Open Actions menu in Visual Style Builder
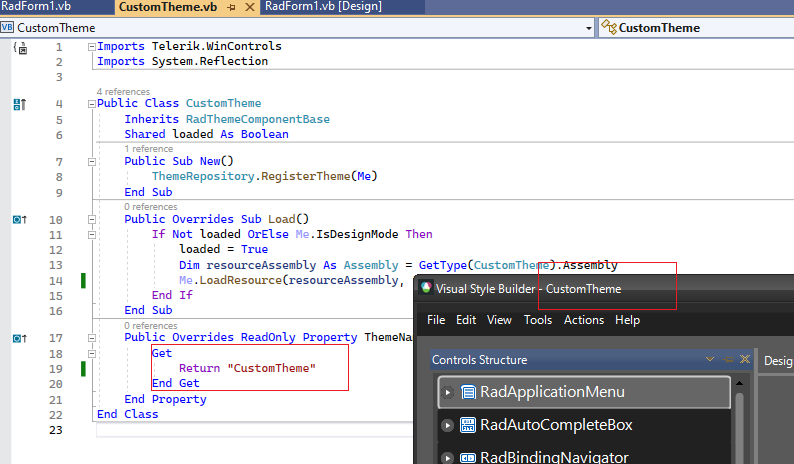 [584, 320]
